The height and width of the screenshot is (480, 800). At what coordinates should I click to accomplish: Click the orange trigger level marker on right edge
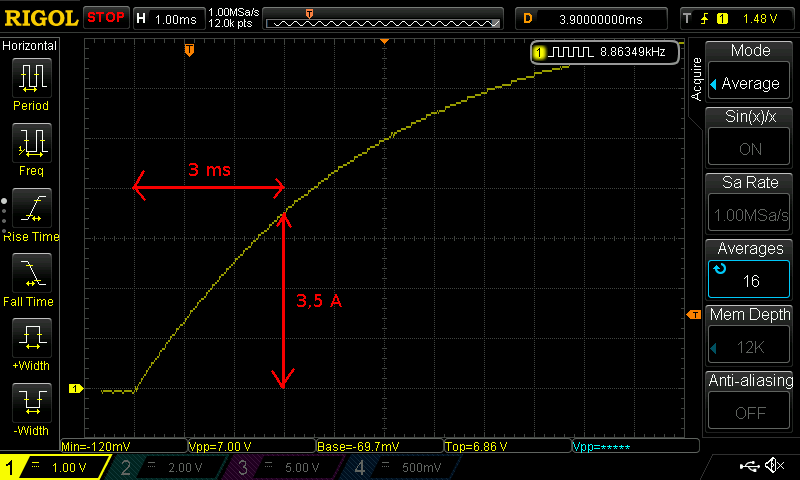[693, 315]
